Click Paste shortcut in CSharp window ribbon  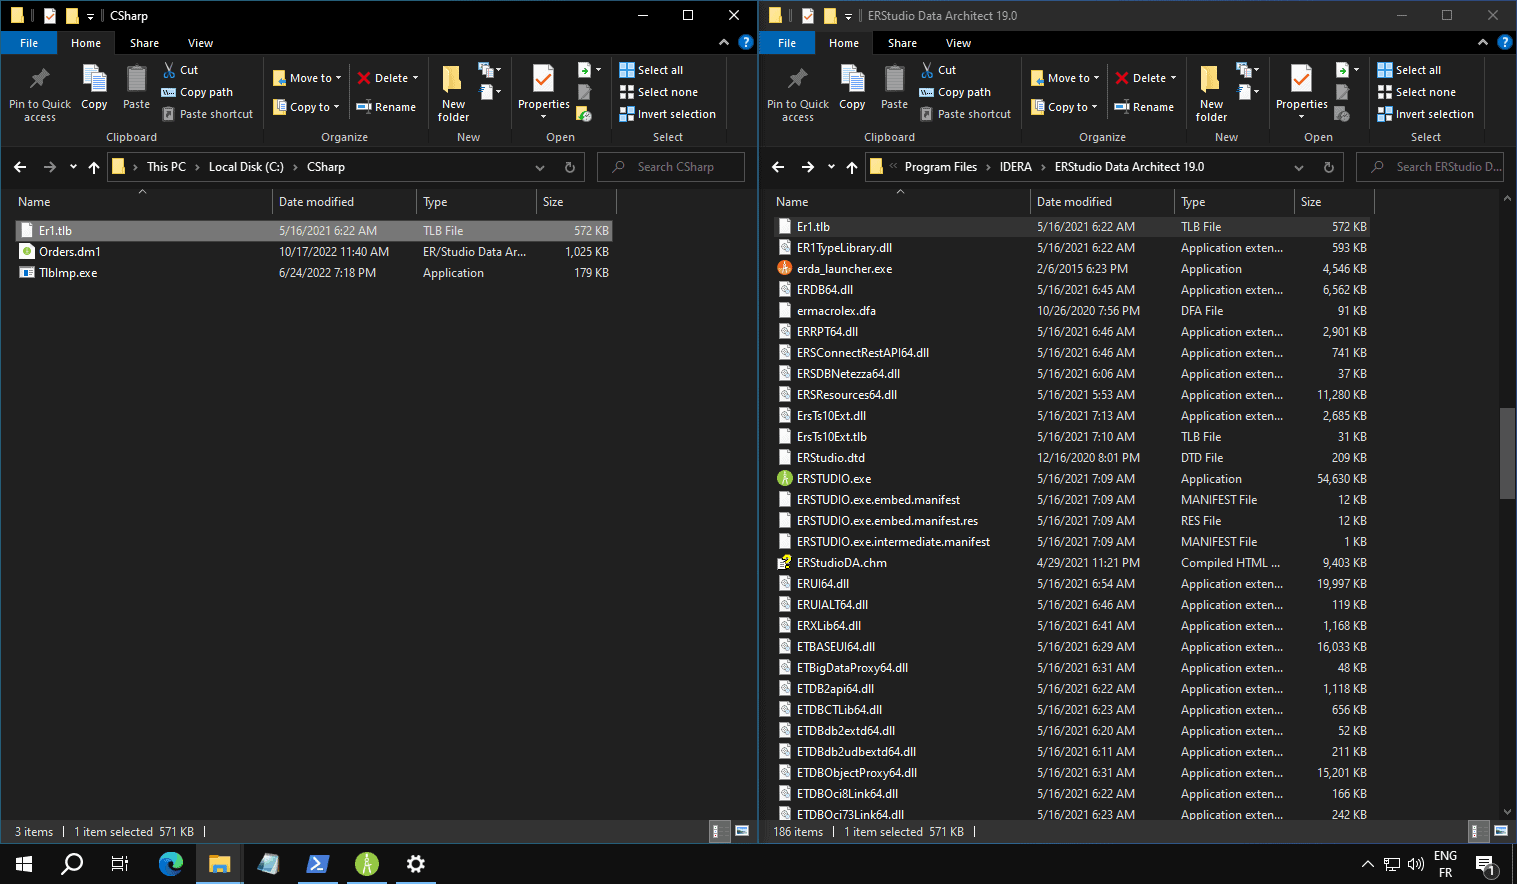point(208,114)
